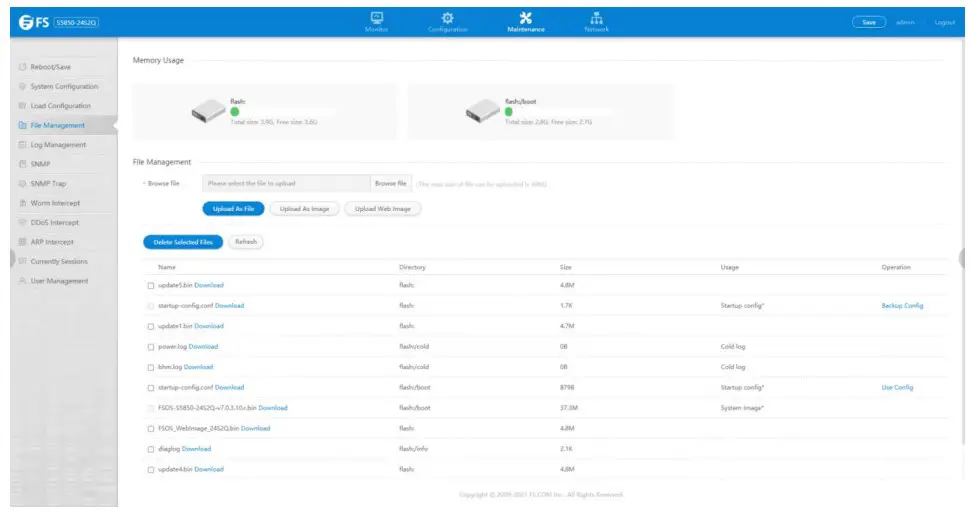The image size is (973, 517).
Task: Click the FS logo
Action: (x=34, y=22)
